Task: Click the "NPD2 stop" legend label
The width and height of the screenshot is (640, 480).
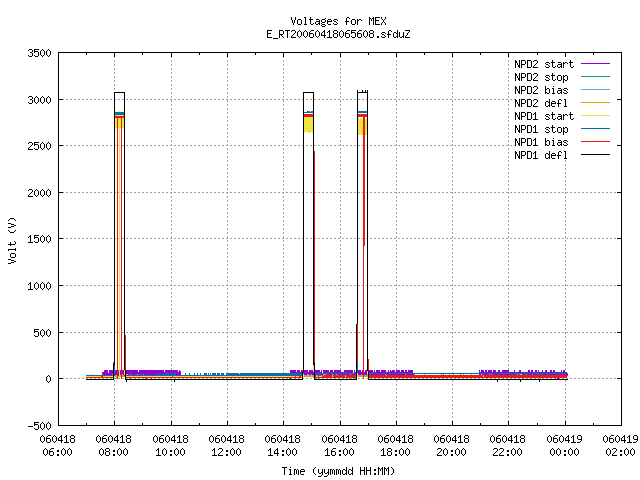Action: point(541,77)
